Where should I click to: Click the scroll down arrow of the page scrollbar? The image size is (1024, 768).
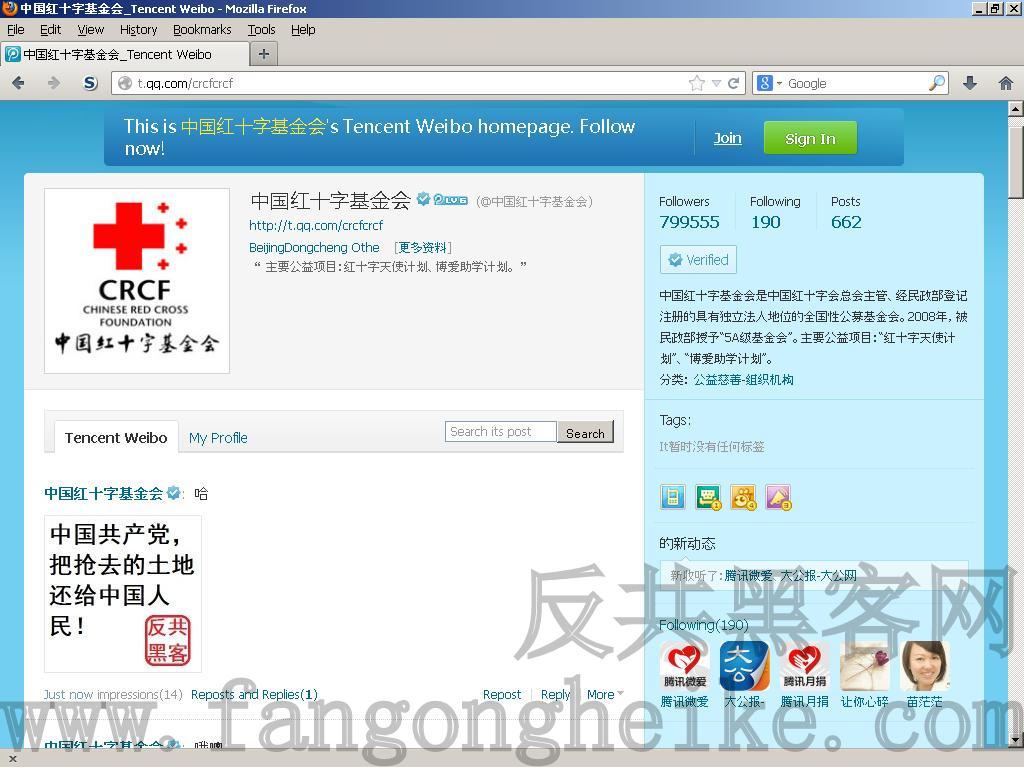(x=1016, y=740)
